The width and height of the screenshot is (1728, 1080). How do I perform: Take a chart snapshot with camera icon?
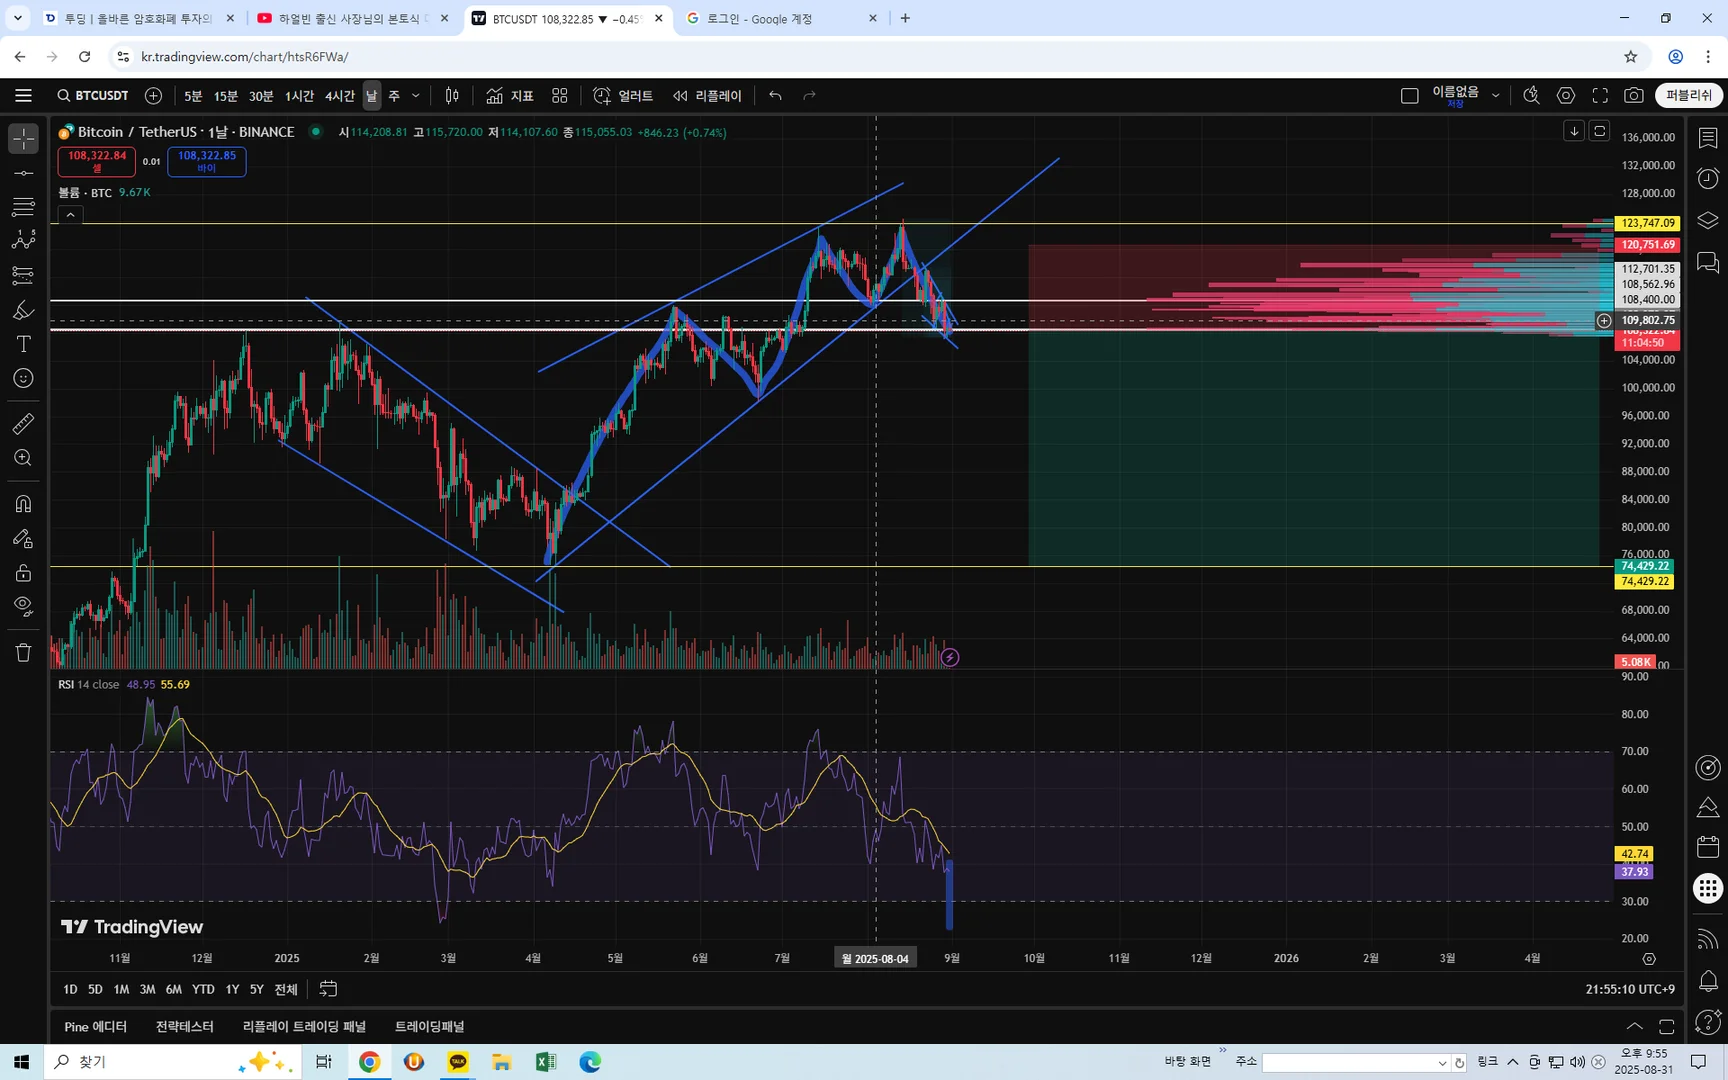[x=1633, y=95]
